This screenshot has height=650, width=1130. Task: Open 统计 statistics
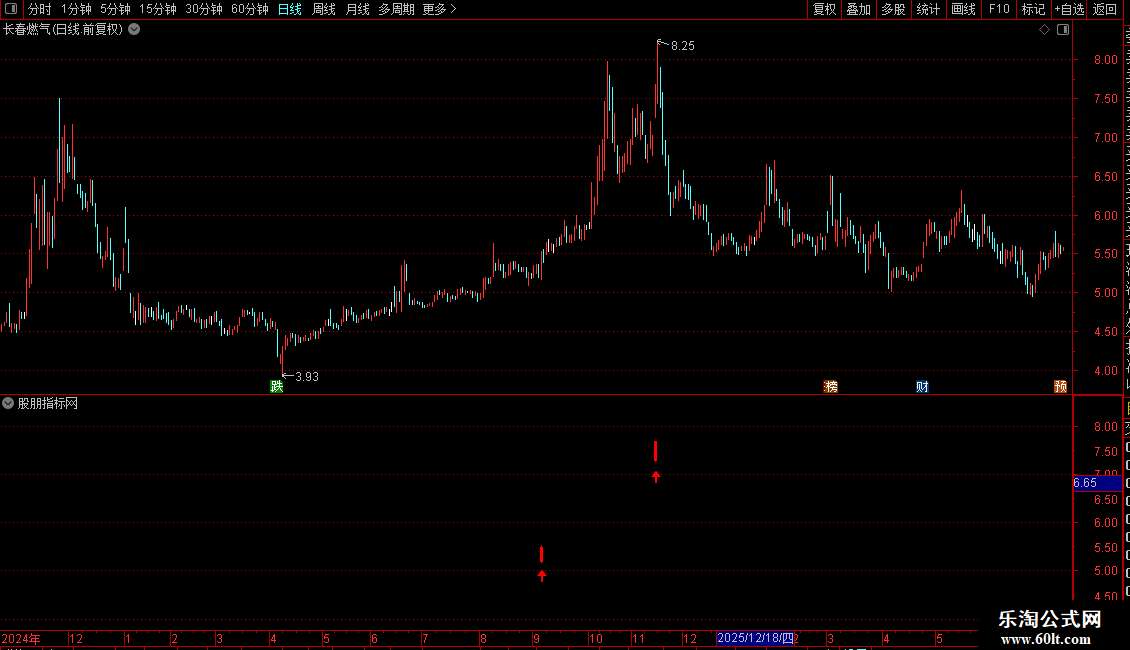coord(927,9)
